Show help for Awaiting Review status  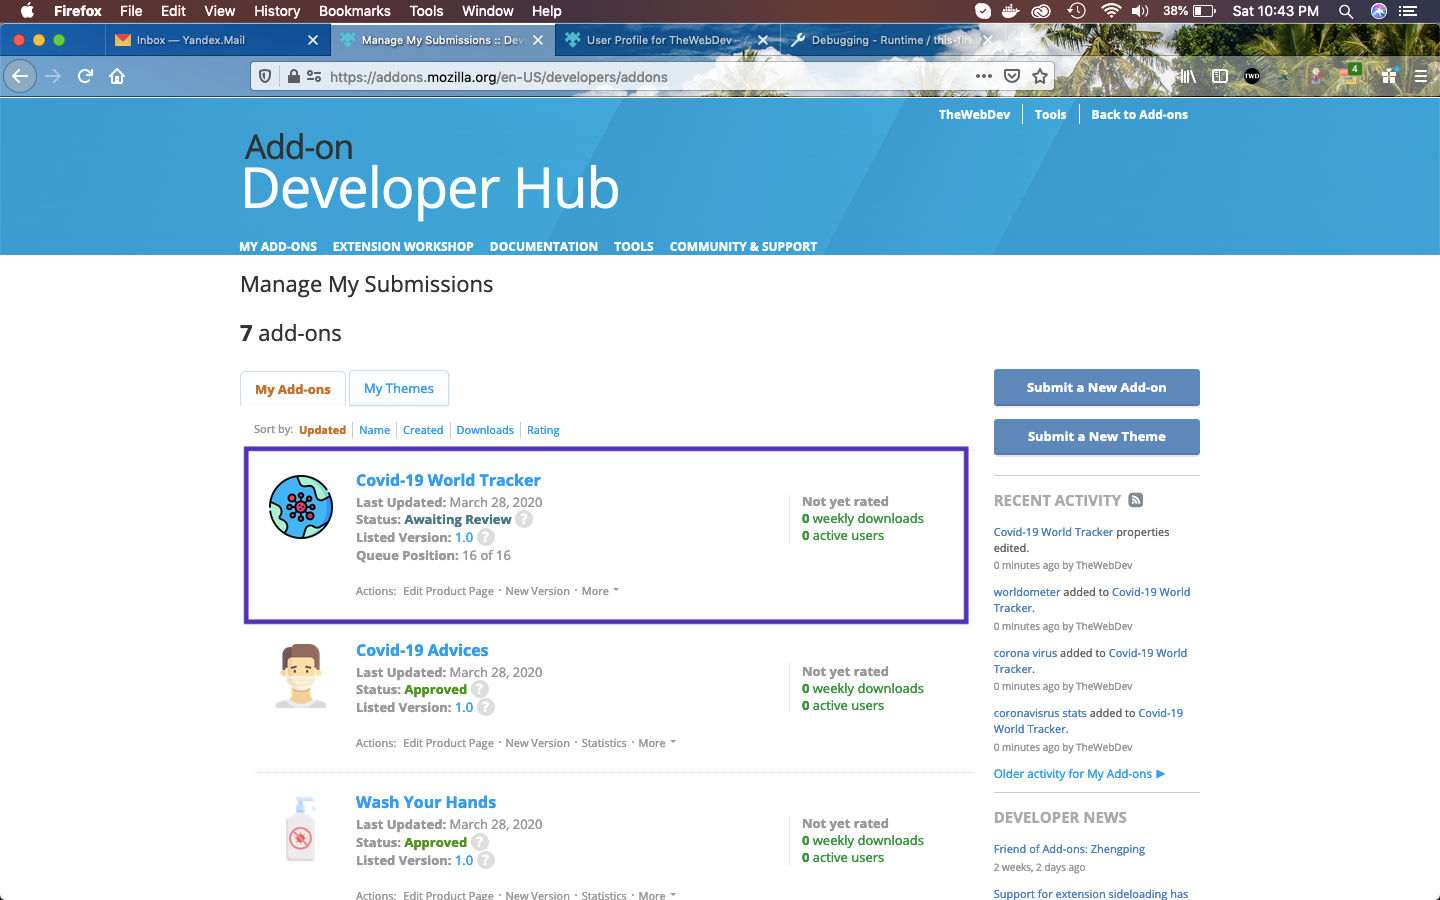(524, 519)
